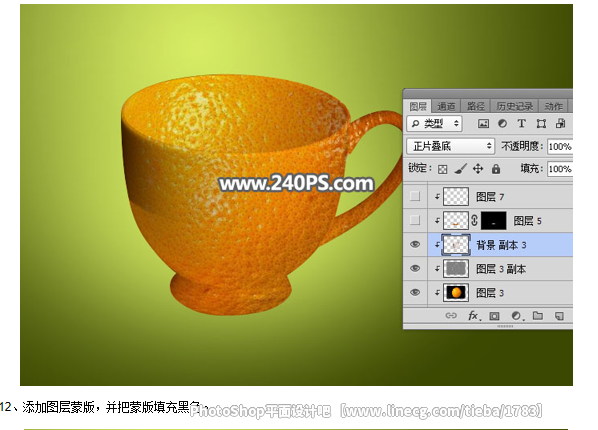Hide the 背景 副本 3 layer

pyautogui.click(x=415, y=244)
